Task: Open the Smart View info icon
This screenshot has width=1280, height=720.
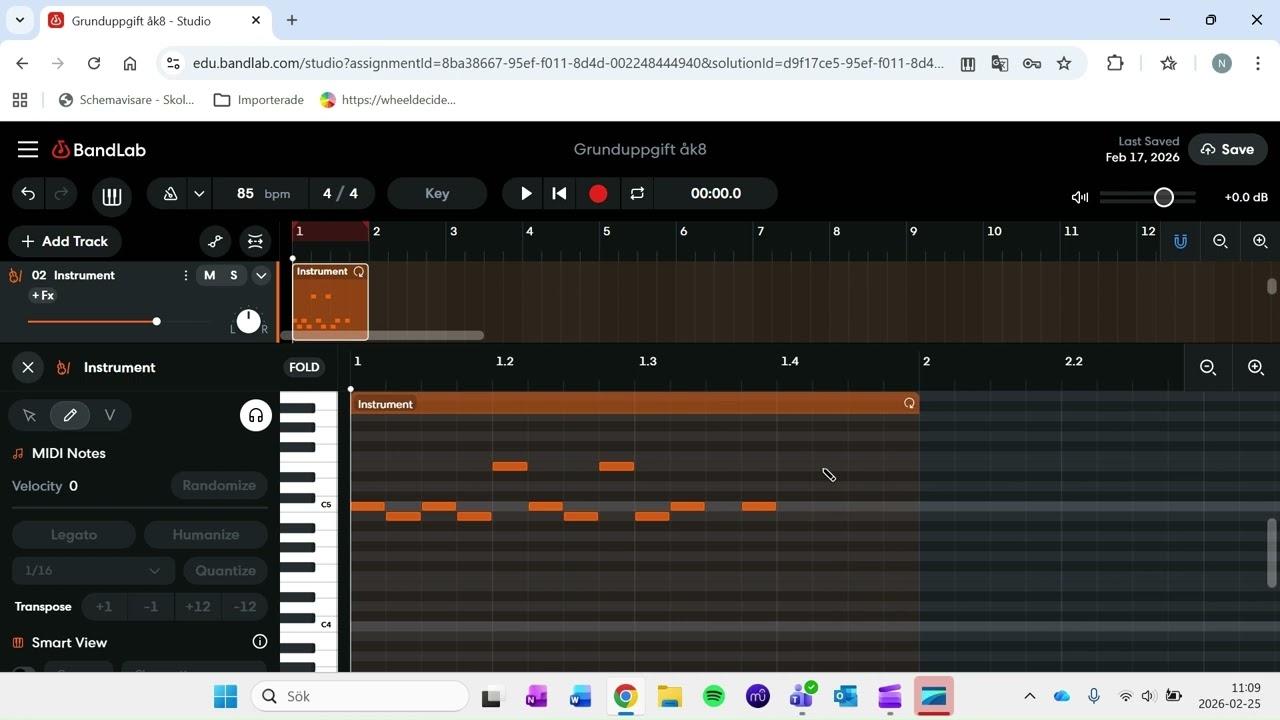Action: [x=260, y=642]
